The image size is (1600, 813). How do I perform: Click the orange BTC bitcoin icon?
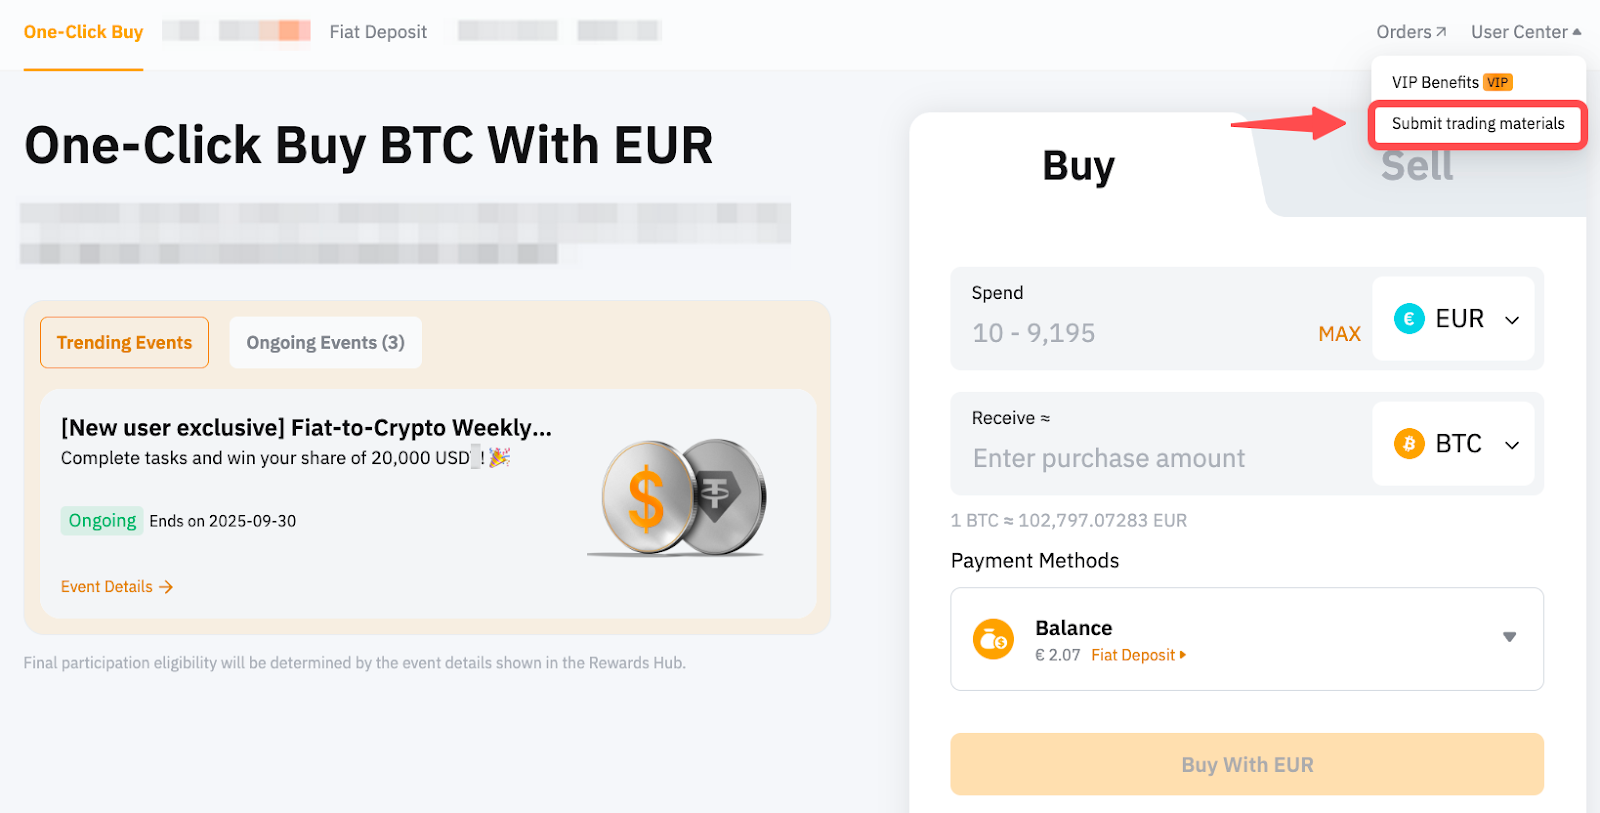[x=1409, y=443]
